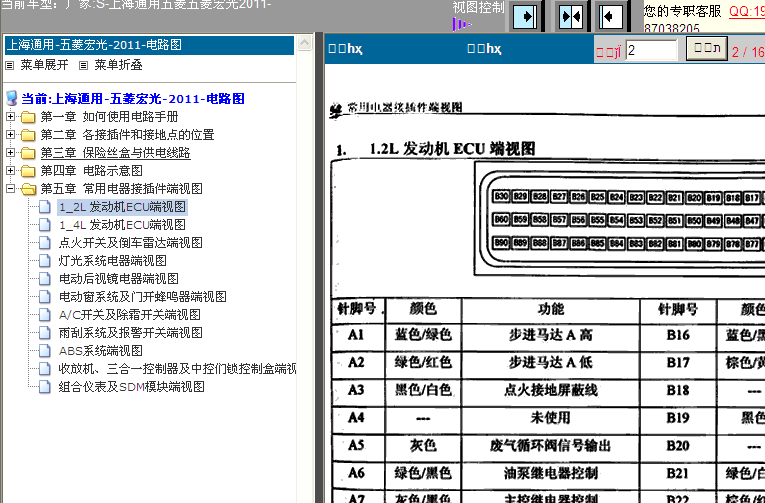Click the left-arrow view control icon
Screen dimensions: 765x503
[609, 17]
